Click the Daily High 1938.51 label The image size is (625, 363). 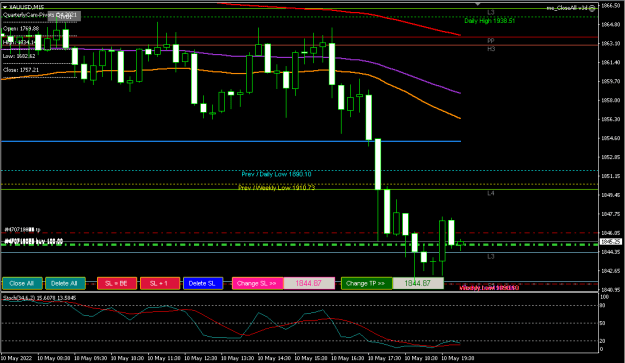click(489, 21)
